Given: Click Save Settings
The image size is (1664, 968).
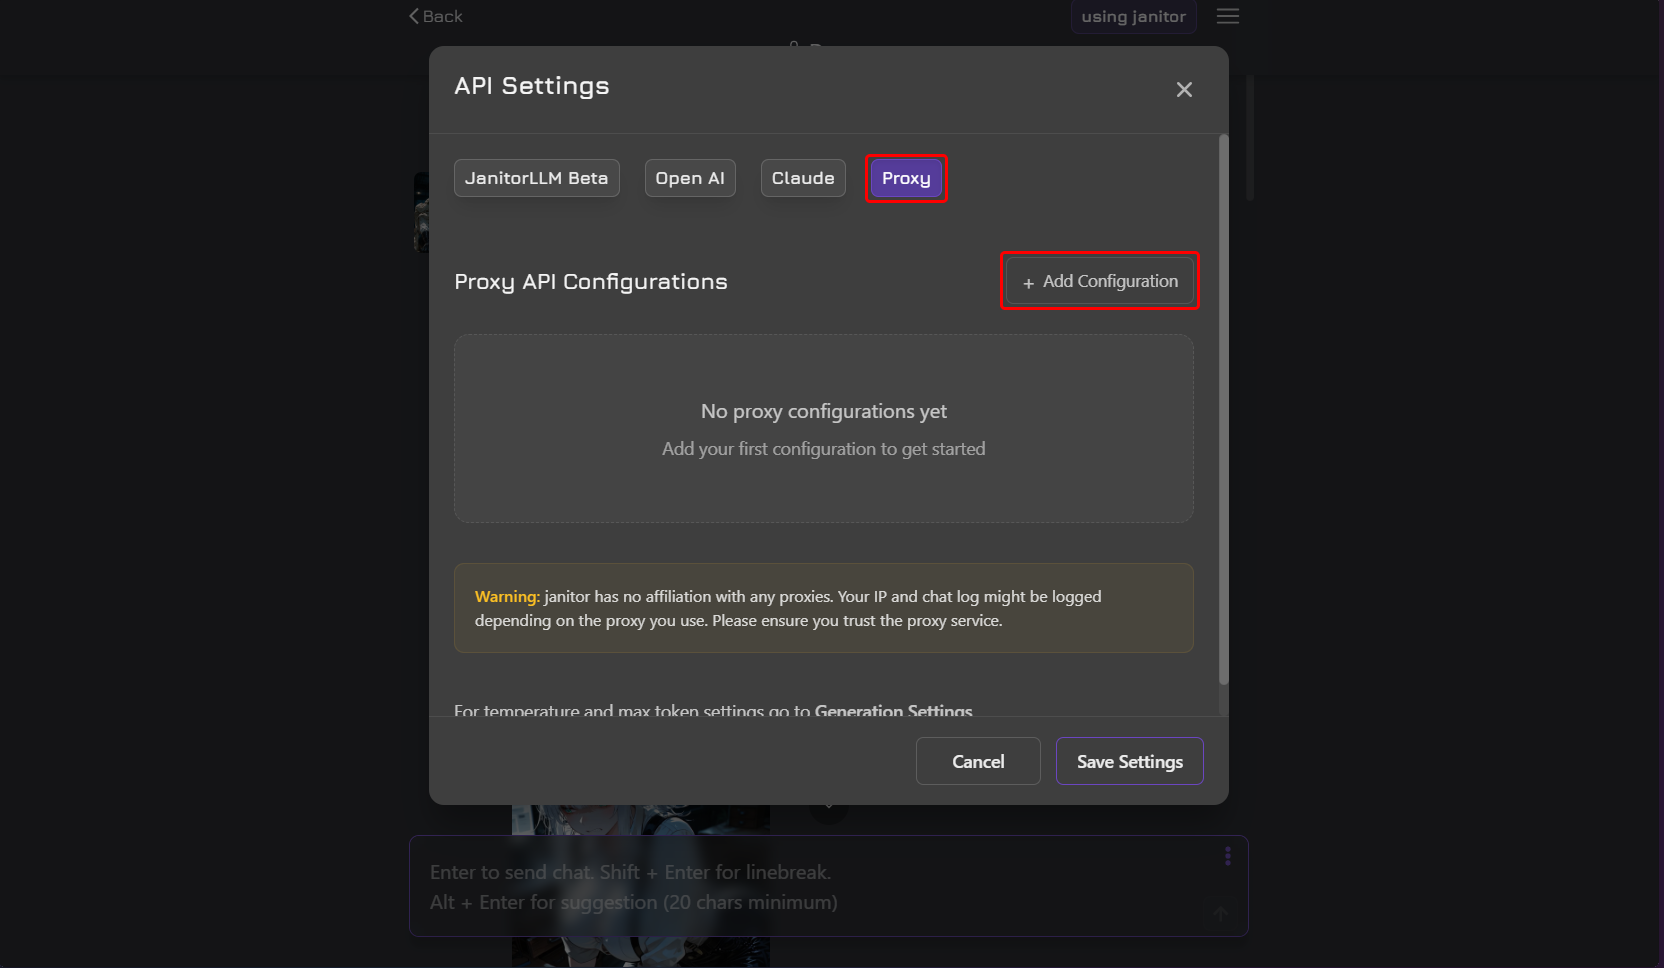Looking at the screenshot, I should point(1129,761).
